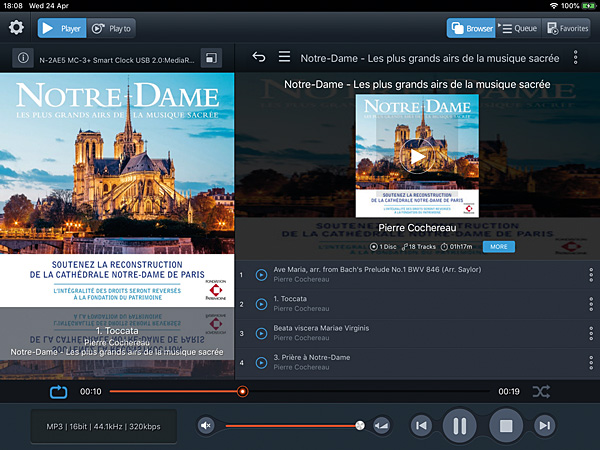Image resolution: width=600 pixels, height=450 pixels.
Task: Click the 1 Disc info label
Action: pos(383,247)
